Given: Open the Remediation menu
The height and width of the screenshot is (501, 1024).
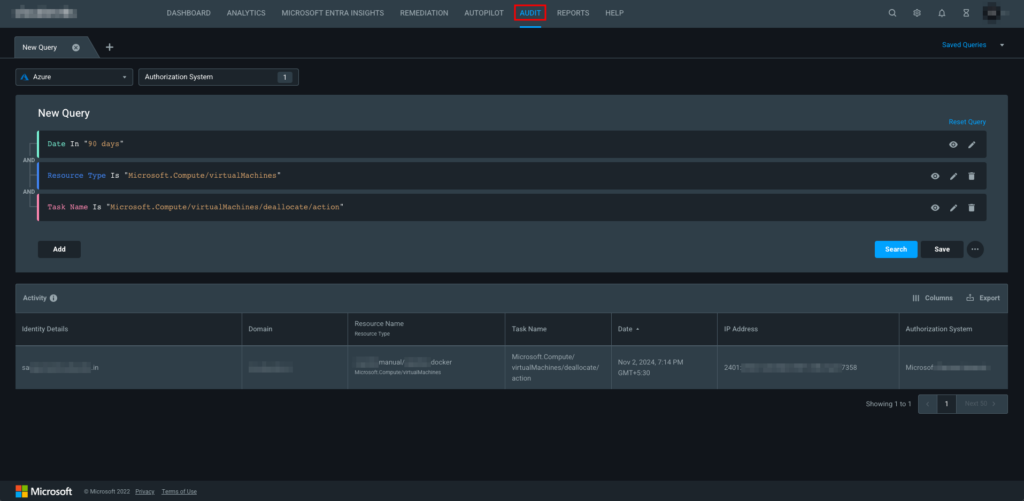Looking at the screenshot, I should [x=424, y=13].
